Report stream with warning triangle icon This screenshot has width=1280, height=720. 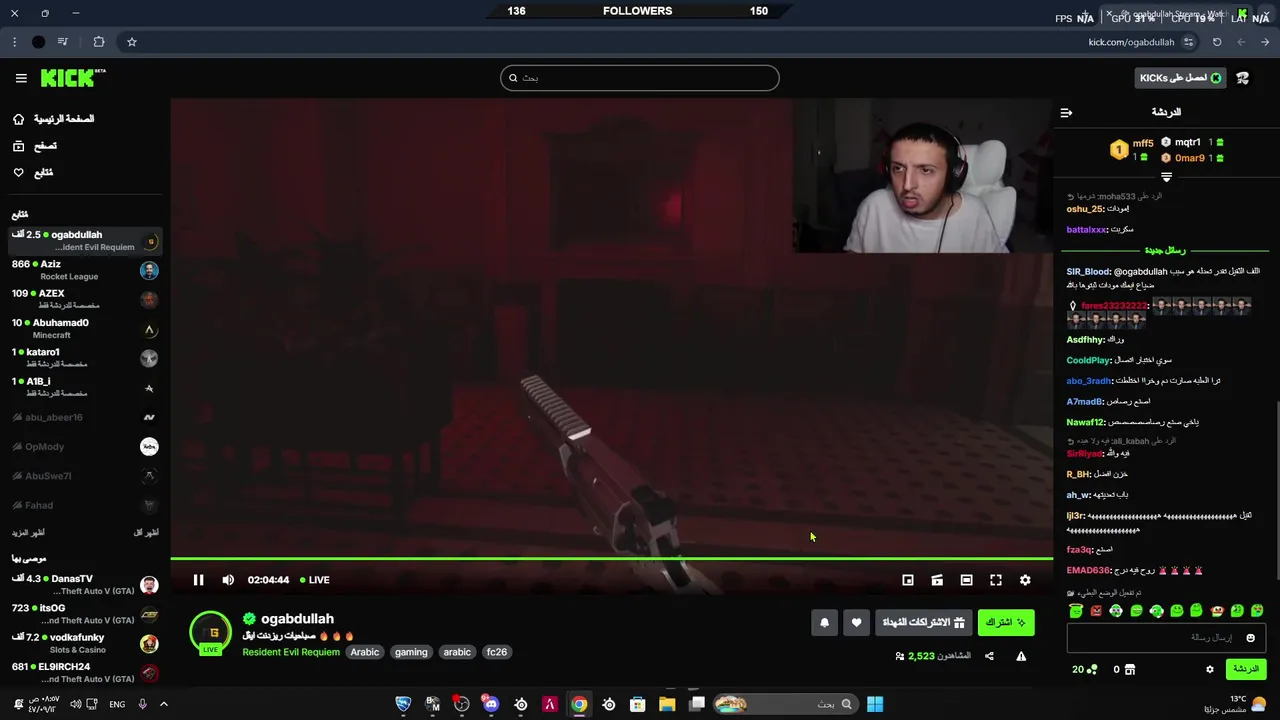tap(1021, 656)
